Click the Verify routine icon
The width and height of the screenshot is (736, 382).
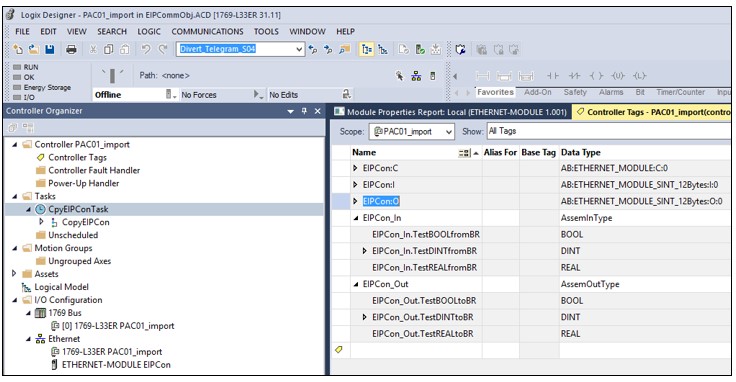[x=404, y=49]
